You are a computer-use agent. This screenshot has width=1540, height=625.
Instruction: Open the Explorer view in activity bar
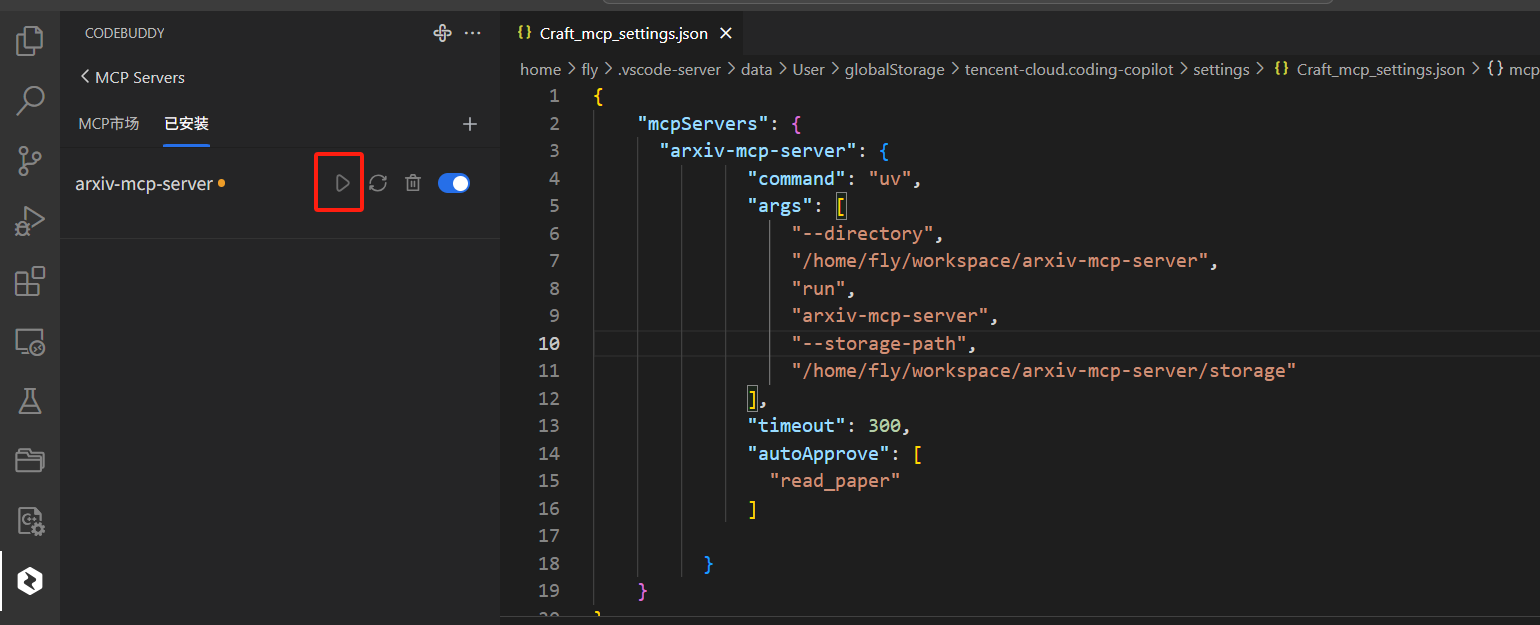30,41
